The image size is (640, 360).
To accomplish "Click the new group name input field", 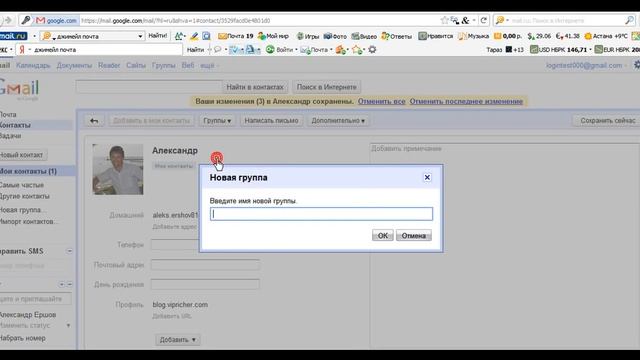I will (x=321, y=214).
